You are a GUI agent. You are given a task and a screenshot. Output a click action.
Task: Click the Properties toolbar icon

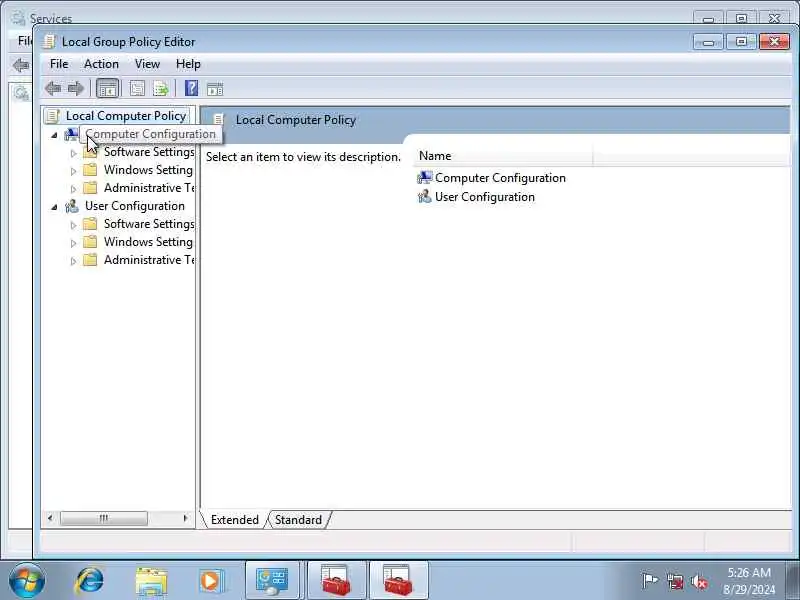pos(137,89)
